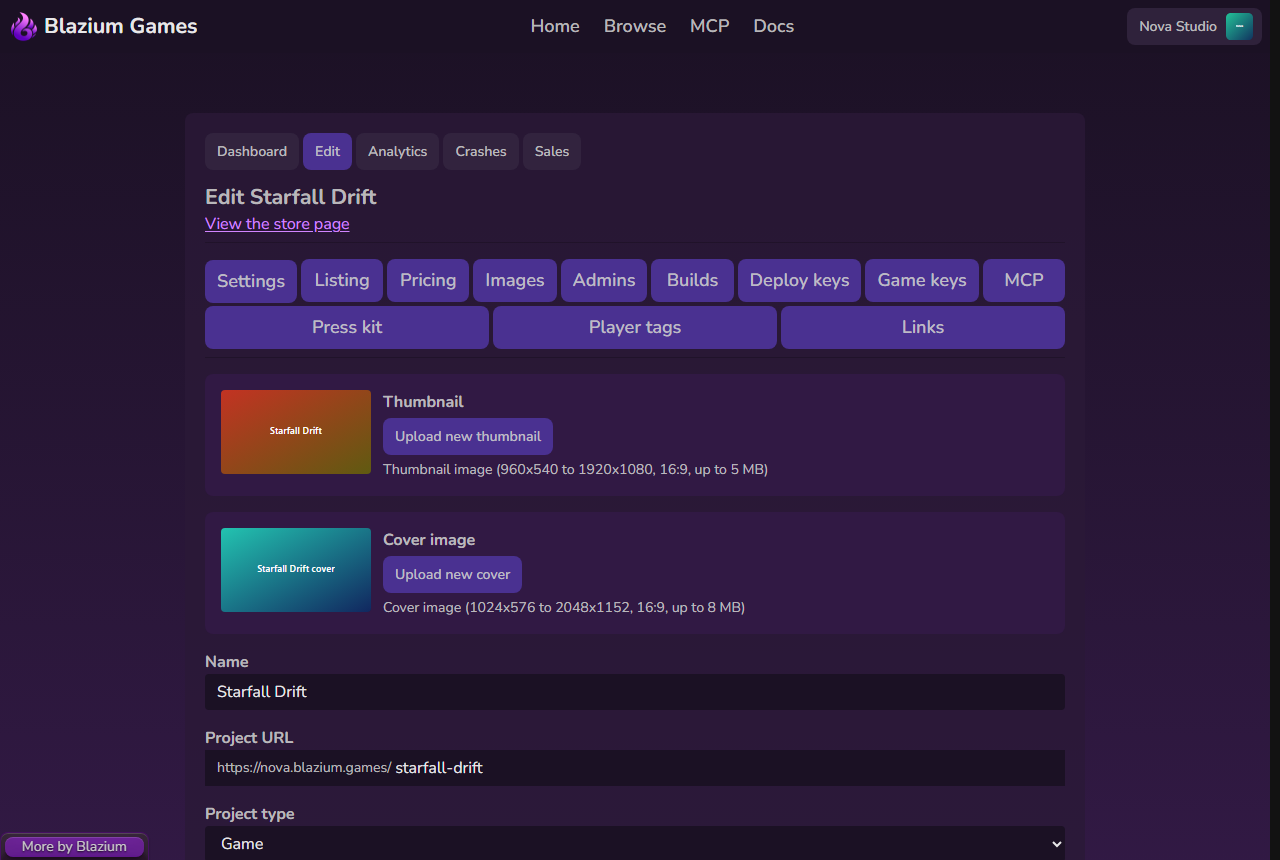Open the Press kit section

347,327
